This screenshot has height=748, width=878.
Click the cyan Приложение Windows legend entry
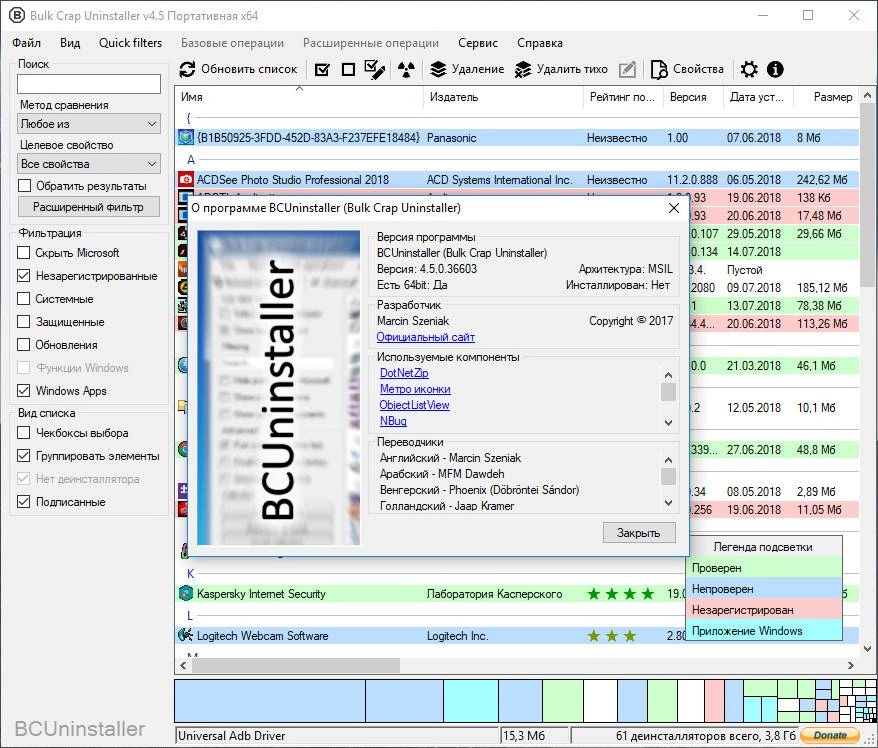click(764, 631)
